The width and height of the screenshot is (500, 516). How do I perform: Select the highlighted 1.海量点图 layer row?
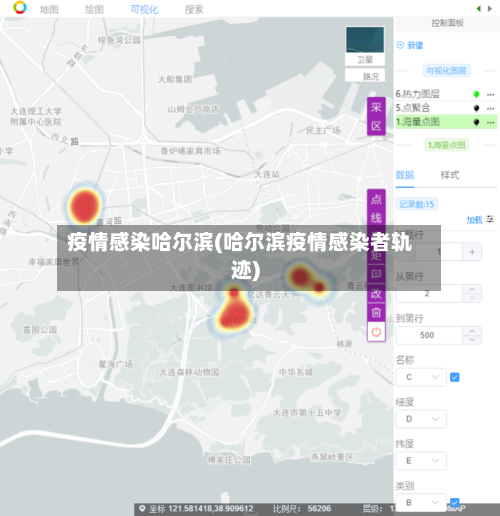pyautogui.click(x=446, y=122)
